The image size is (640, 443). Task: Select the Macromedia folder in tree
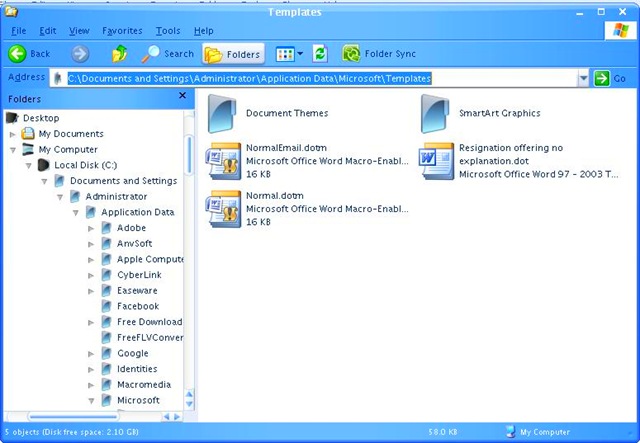point(144,385)
